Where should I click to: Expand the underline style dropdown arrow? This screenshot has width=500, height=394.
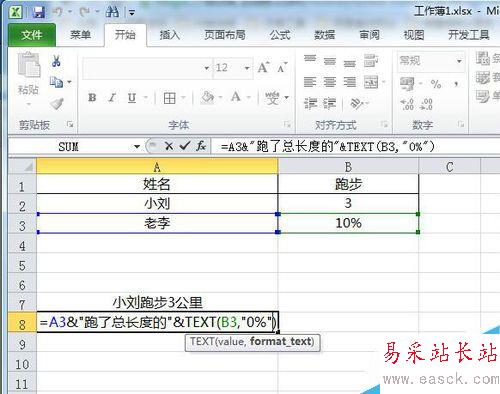coord(146,98)
